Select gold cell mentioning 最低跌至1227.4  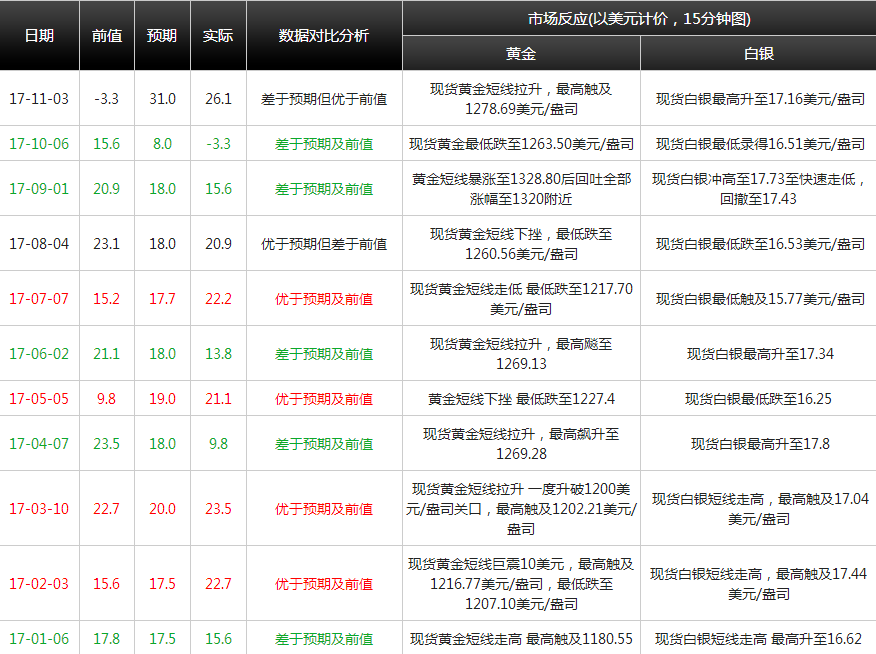coord(521,399)
